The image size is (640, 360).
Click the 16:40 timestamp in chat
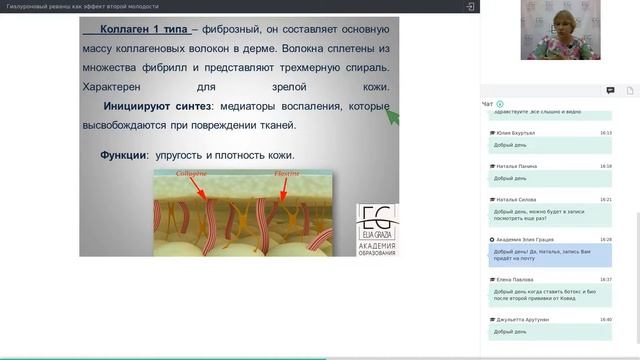[x=606, y=320]
